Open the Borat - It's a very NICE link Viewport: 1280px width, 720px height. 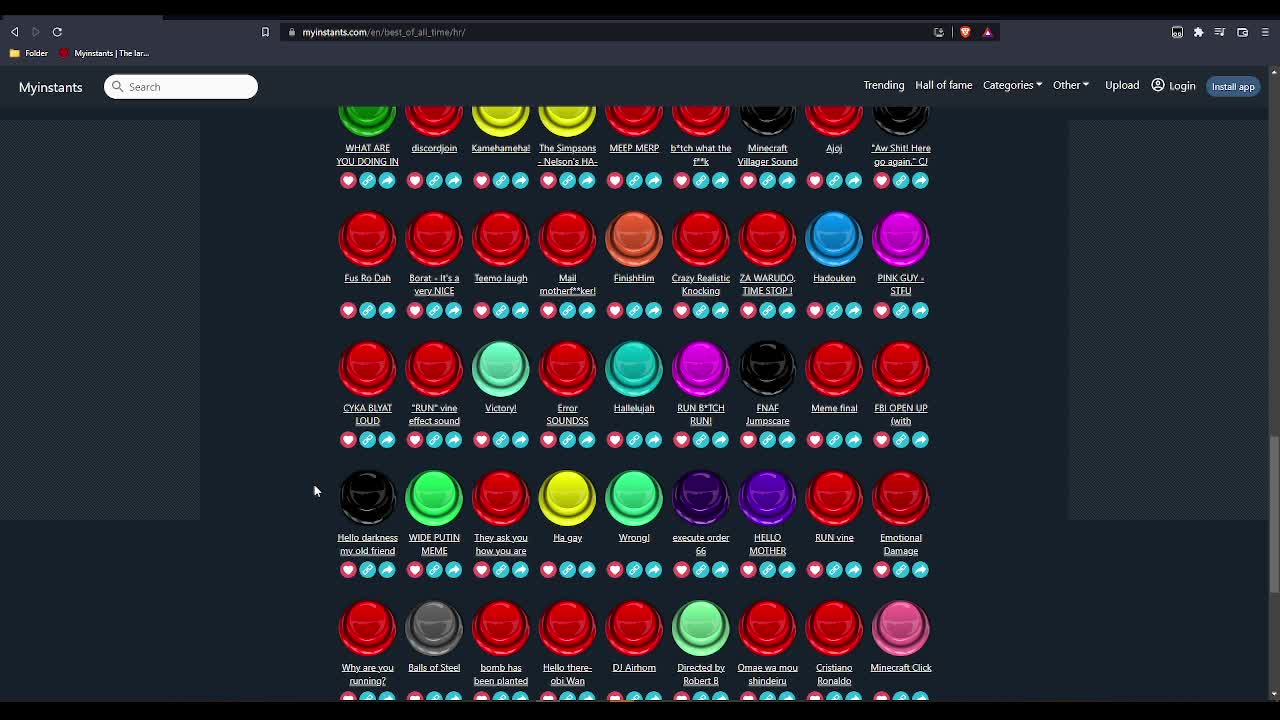434,284
